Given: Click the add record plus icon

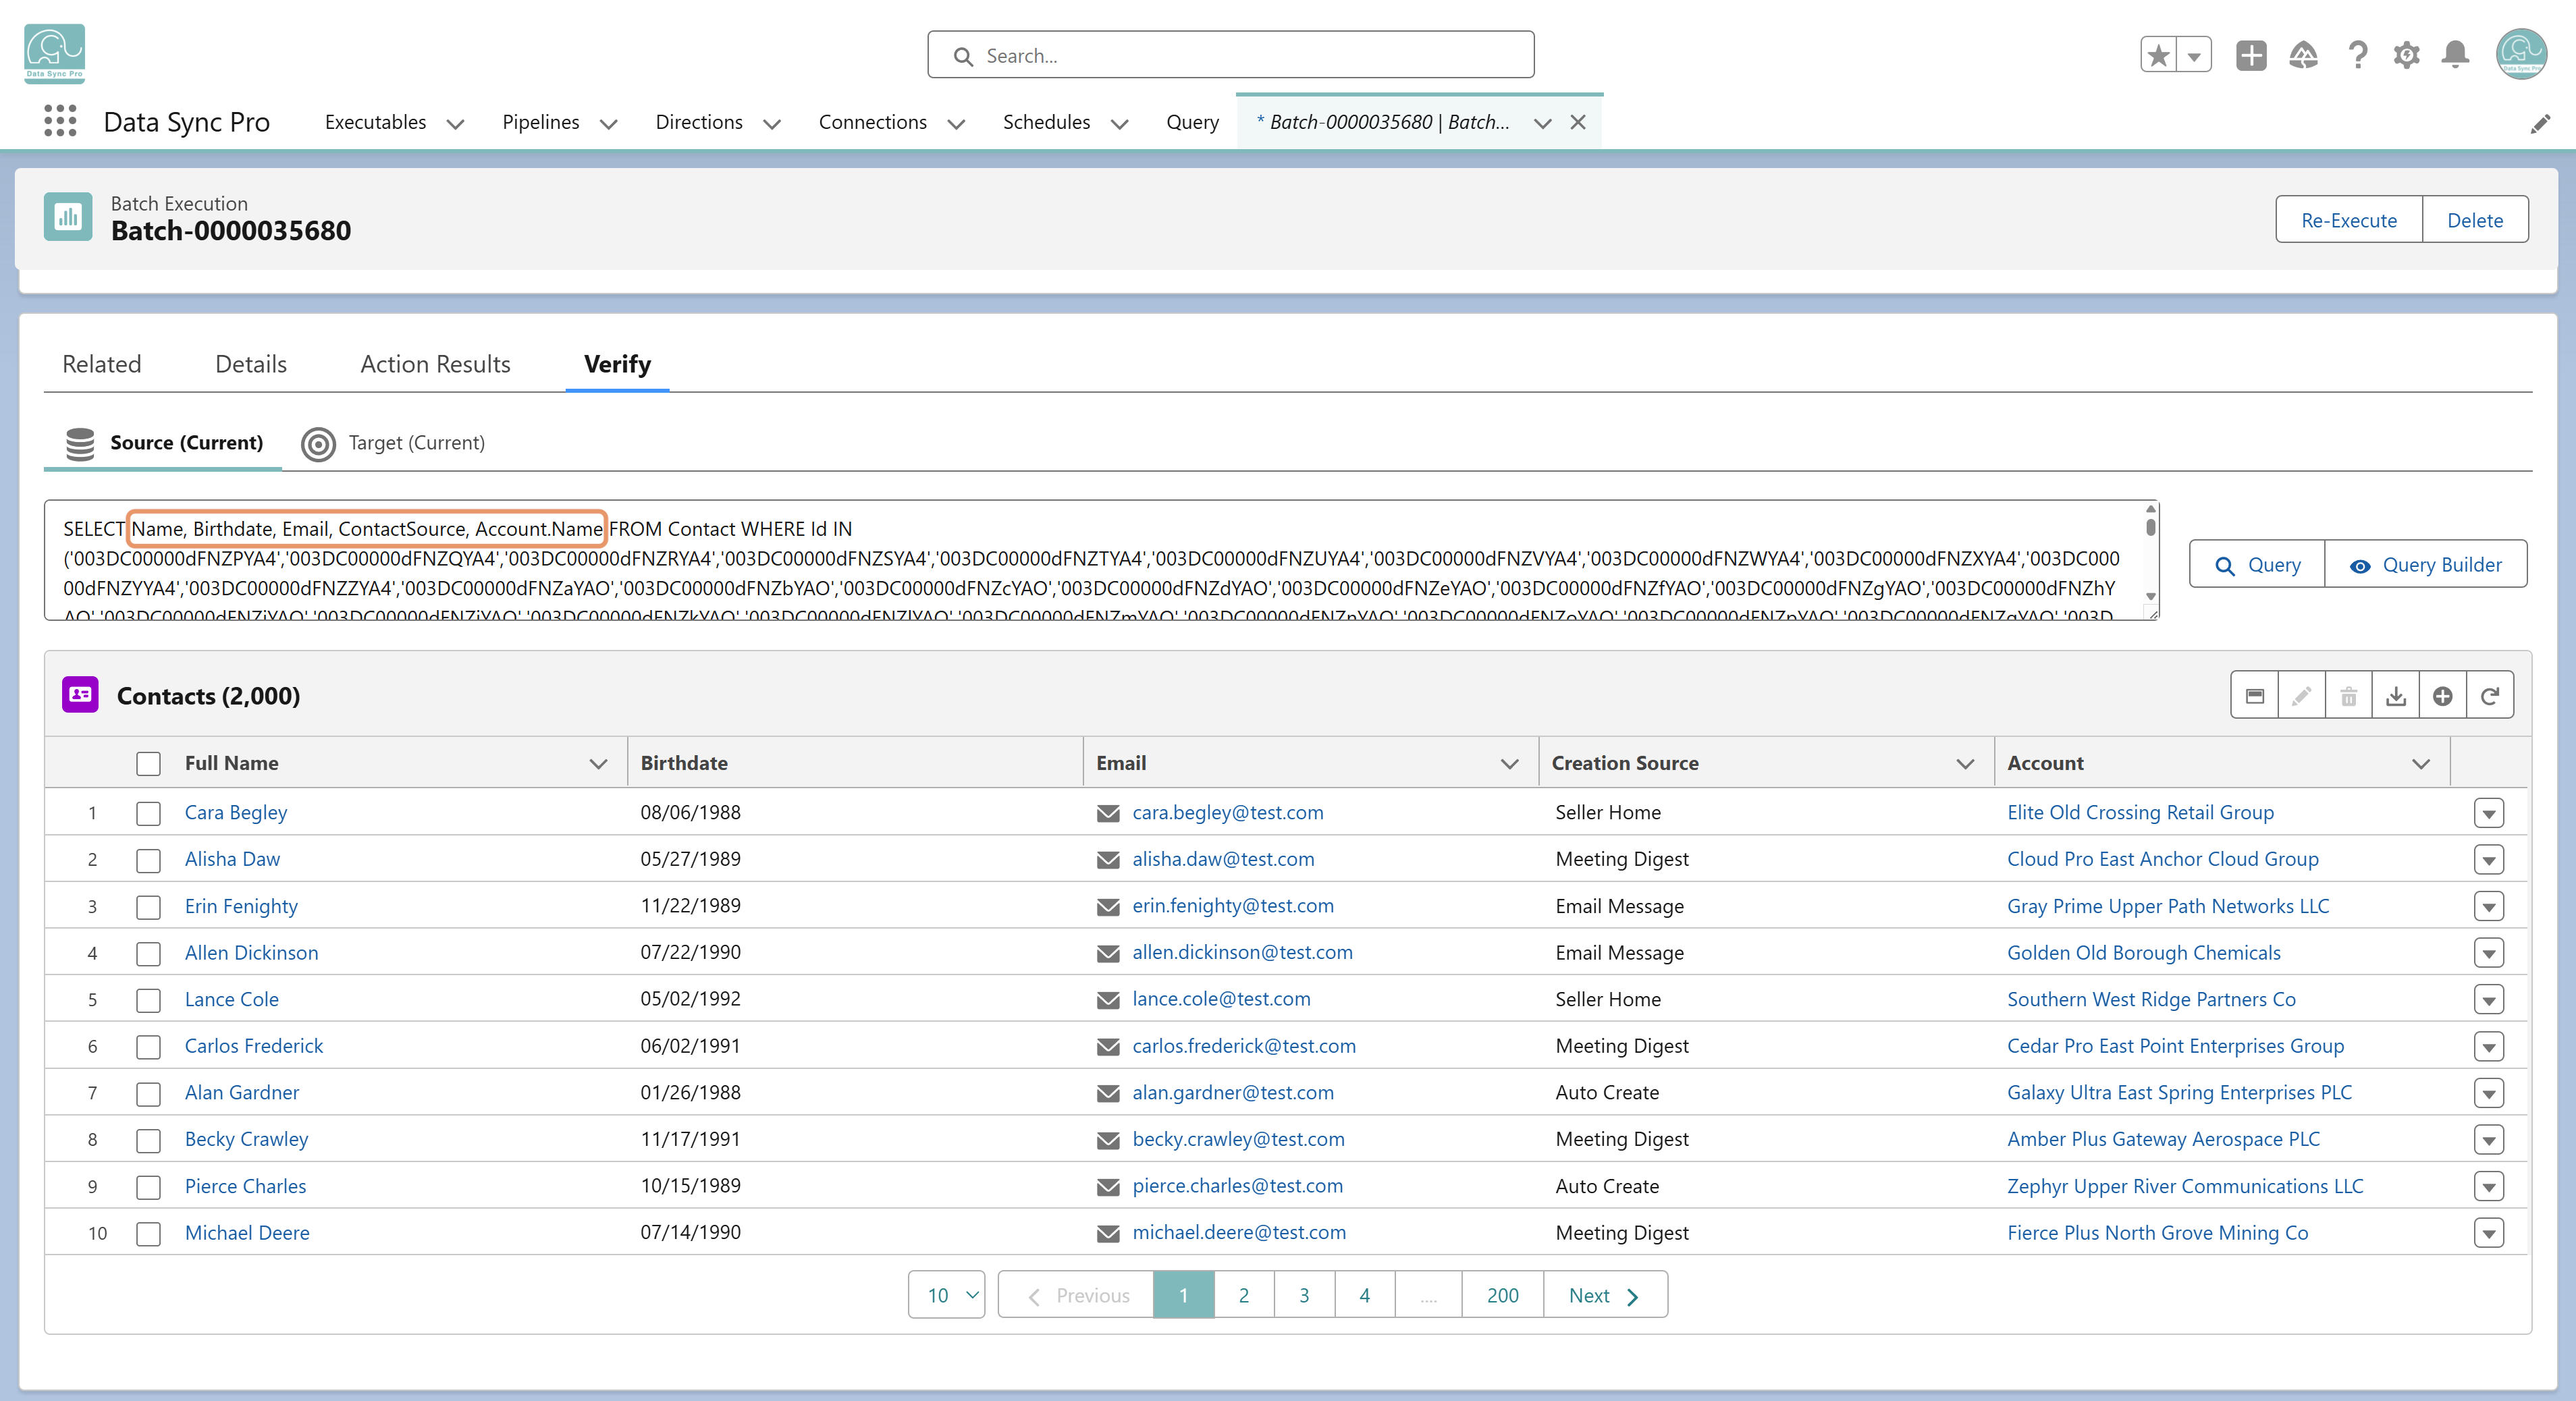Looking at the screenshot, I should 2442,695.
